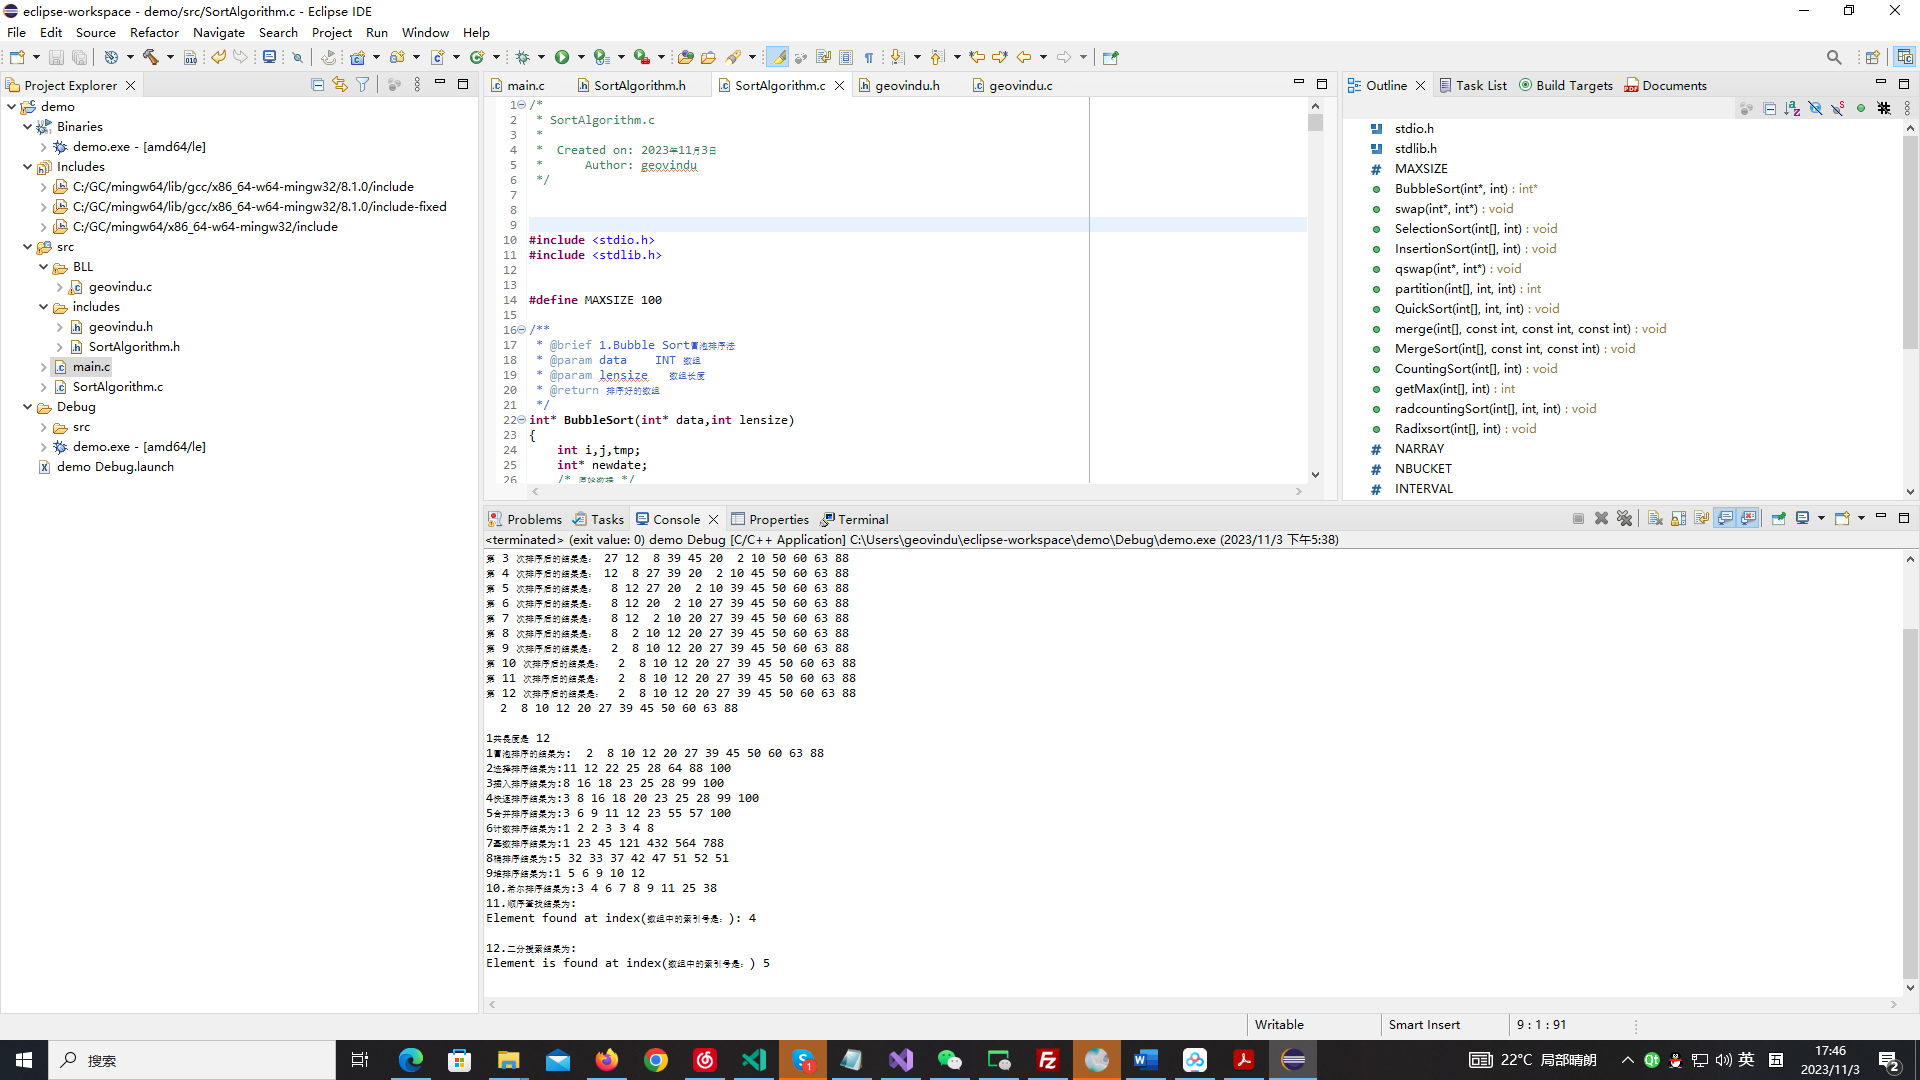
Task: Click the Collapse All icon in Project Explorer
Action: coord(317,85)
